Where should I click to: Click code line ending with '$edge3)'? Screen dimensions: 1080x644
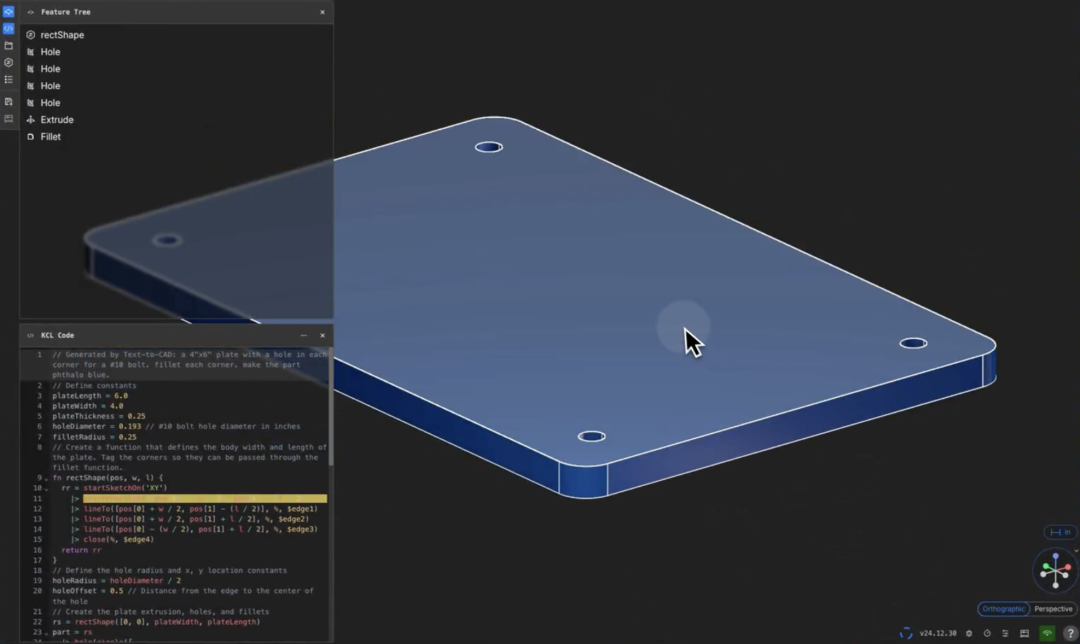click(x=194, y=530)
